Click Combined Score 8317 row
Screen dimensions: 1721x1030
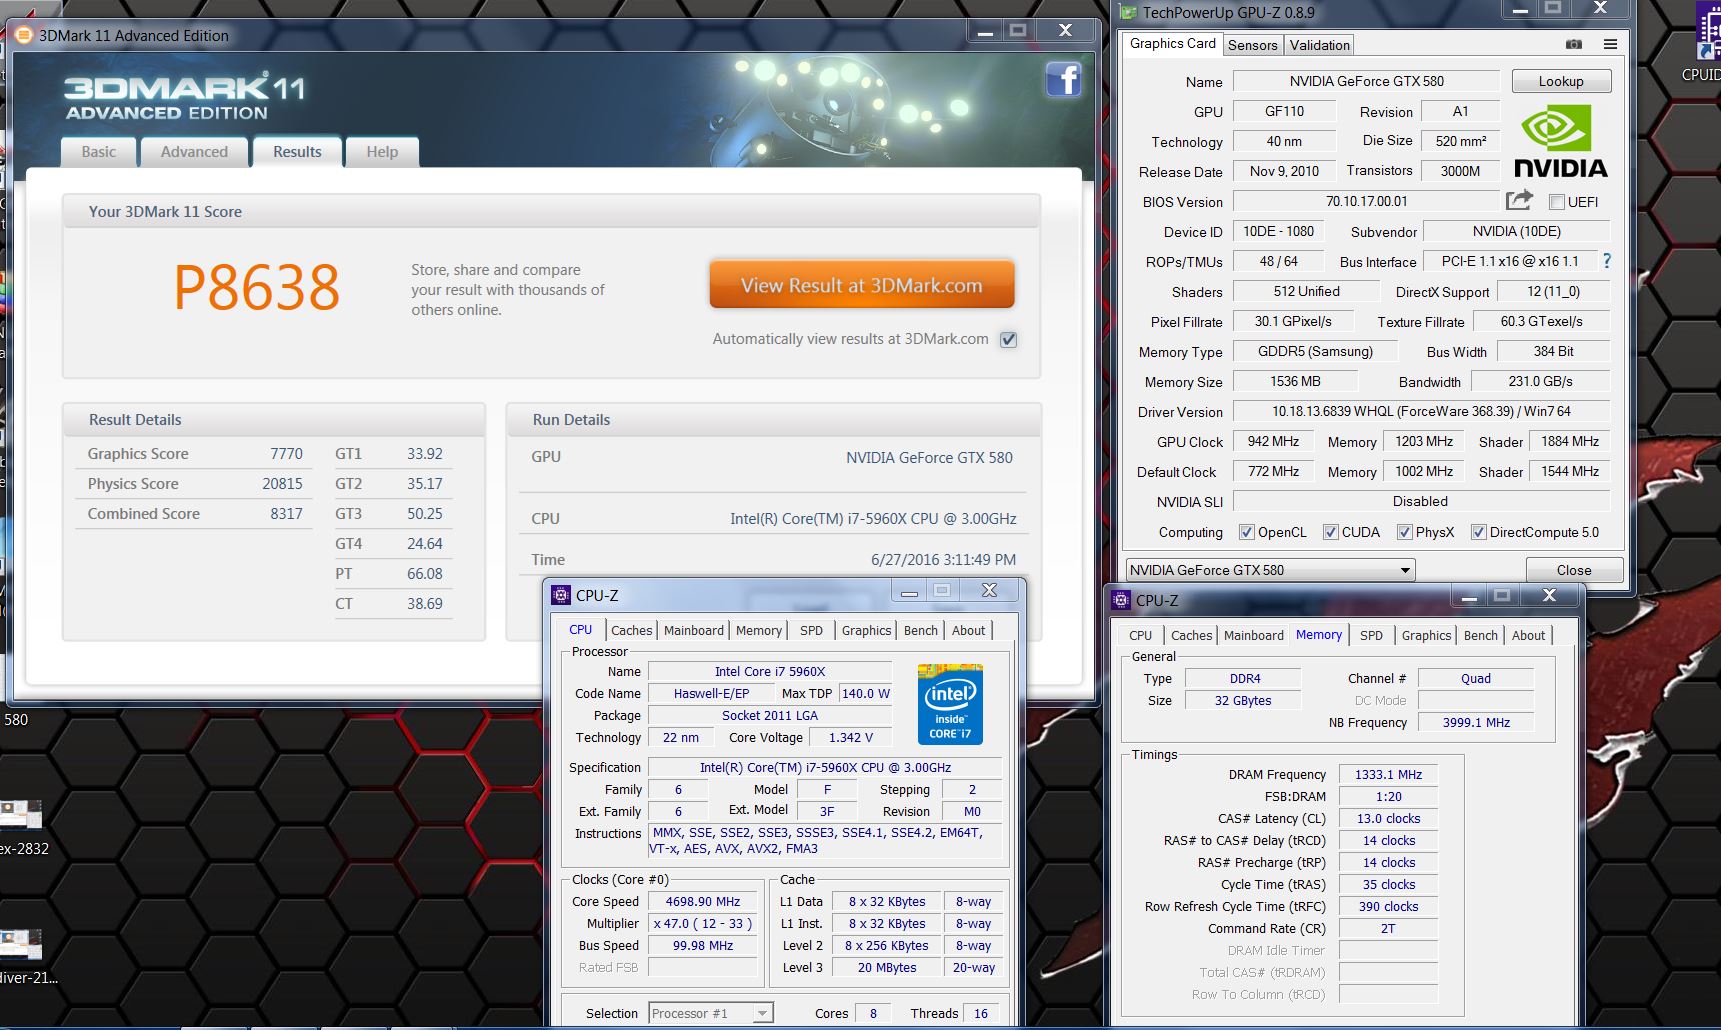195,513
